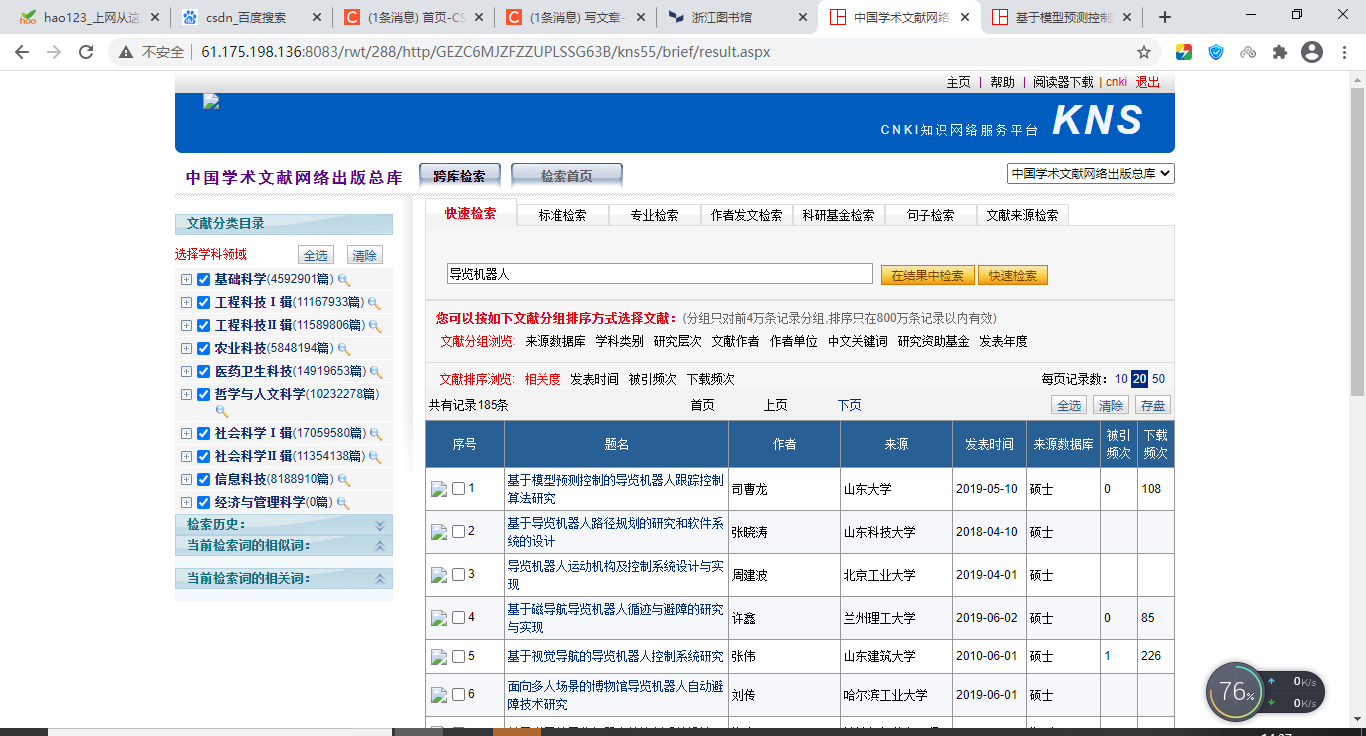Open a new browser tab with plus
Image resolution: width=1366 pixels, height=736 pixels.
[x=1164, y=17]
